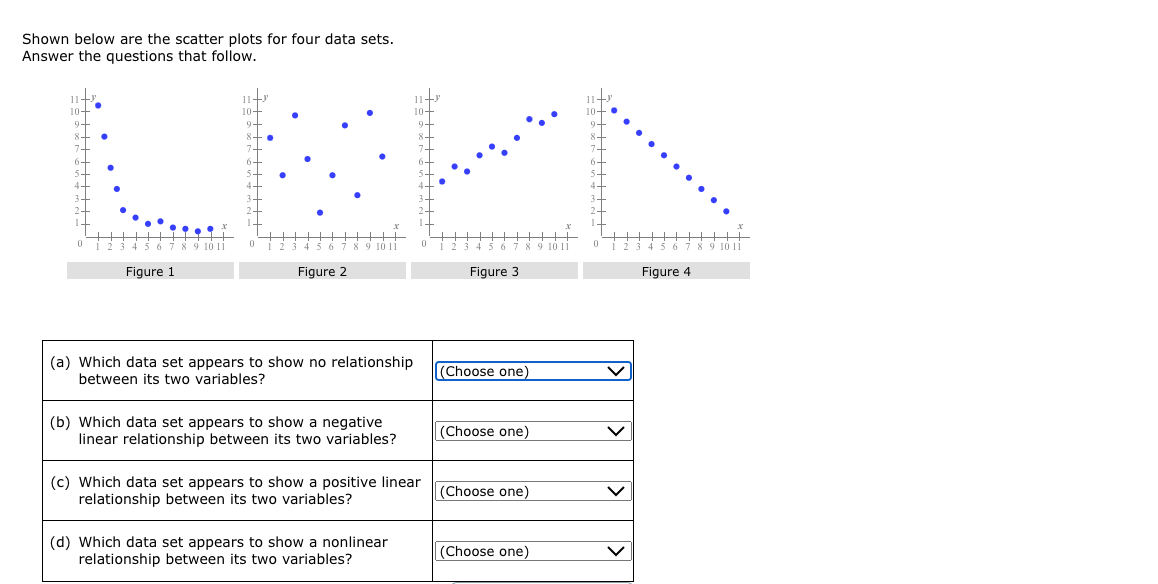Click the chevron on the no-relationship answer box

(x=616, y=371)
